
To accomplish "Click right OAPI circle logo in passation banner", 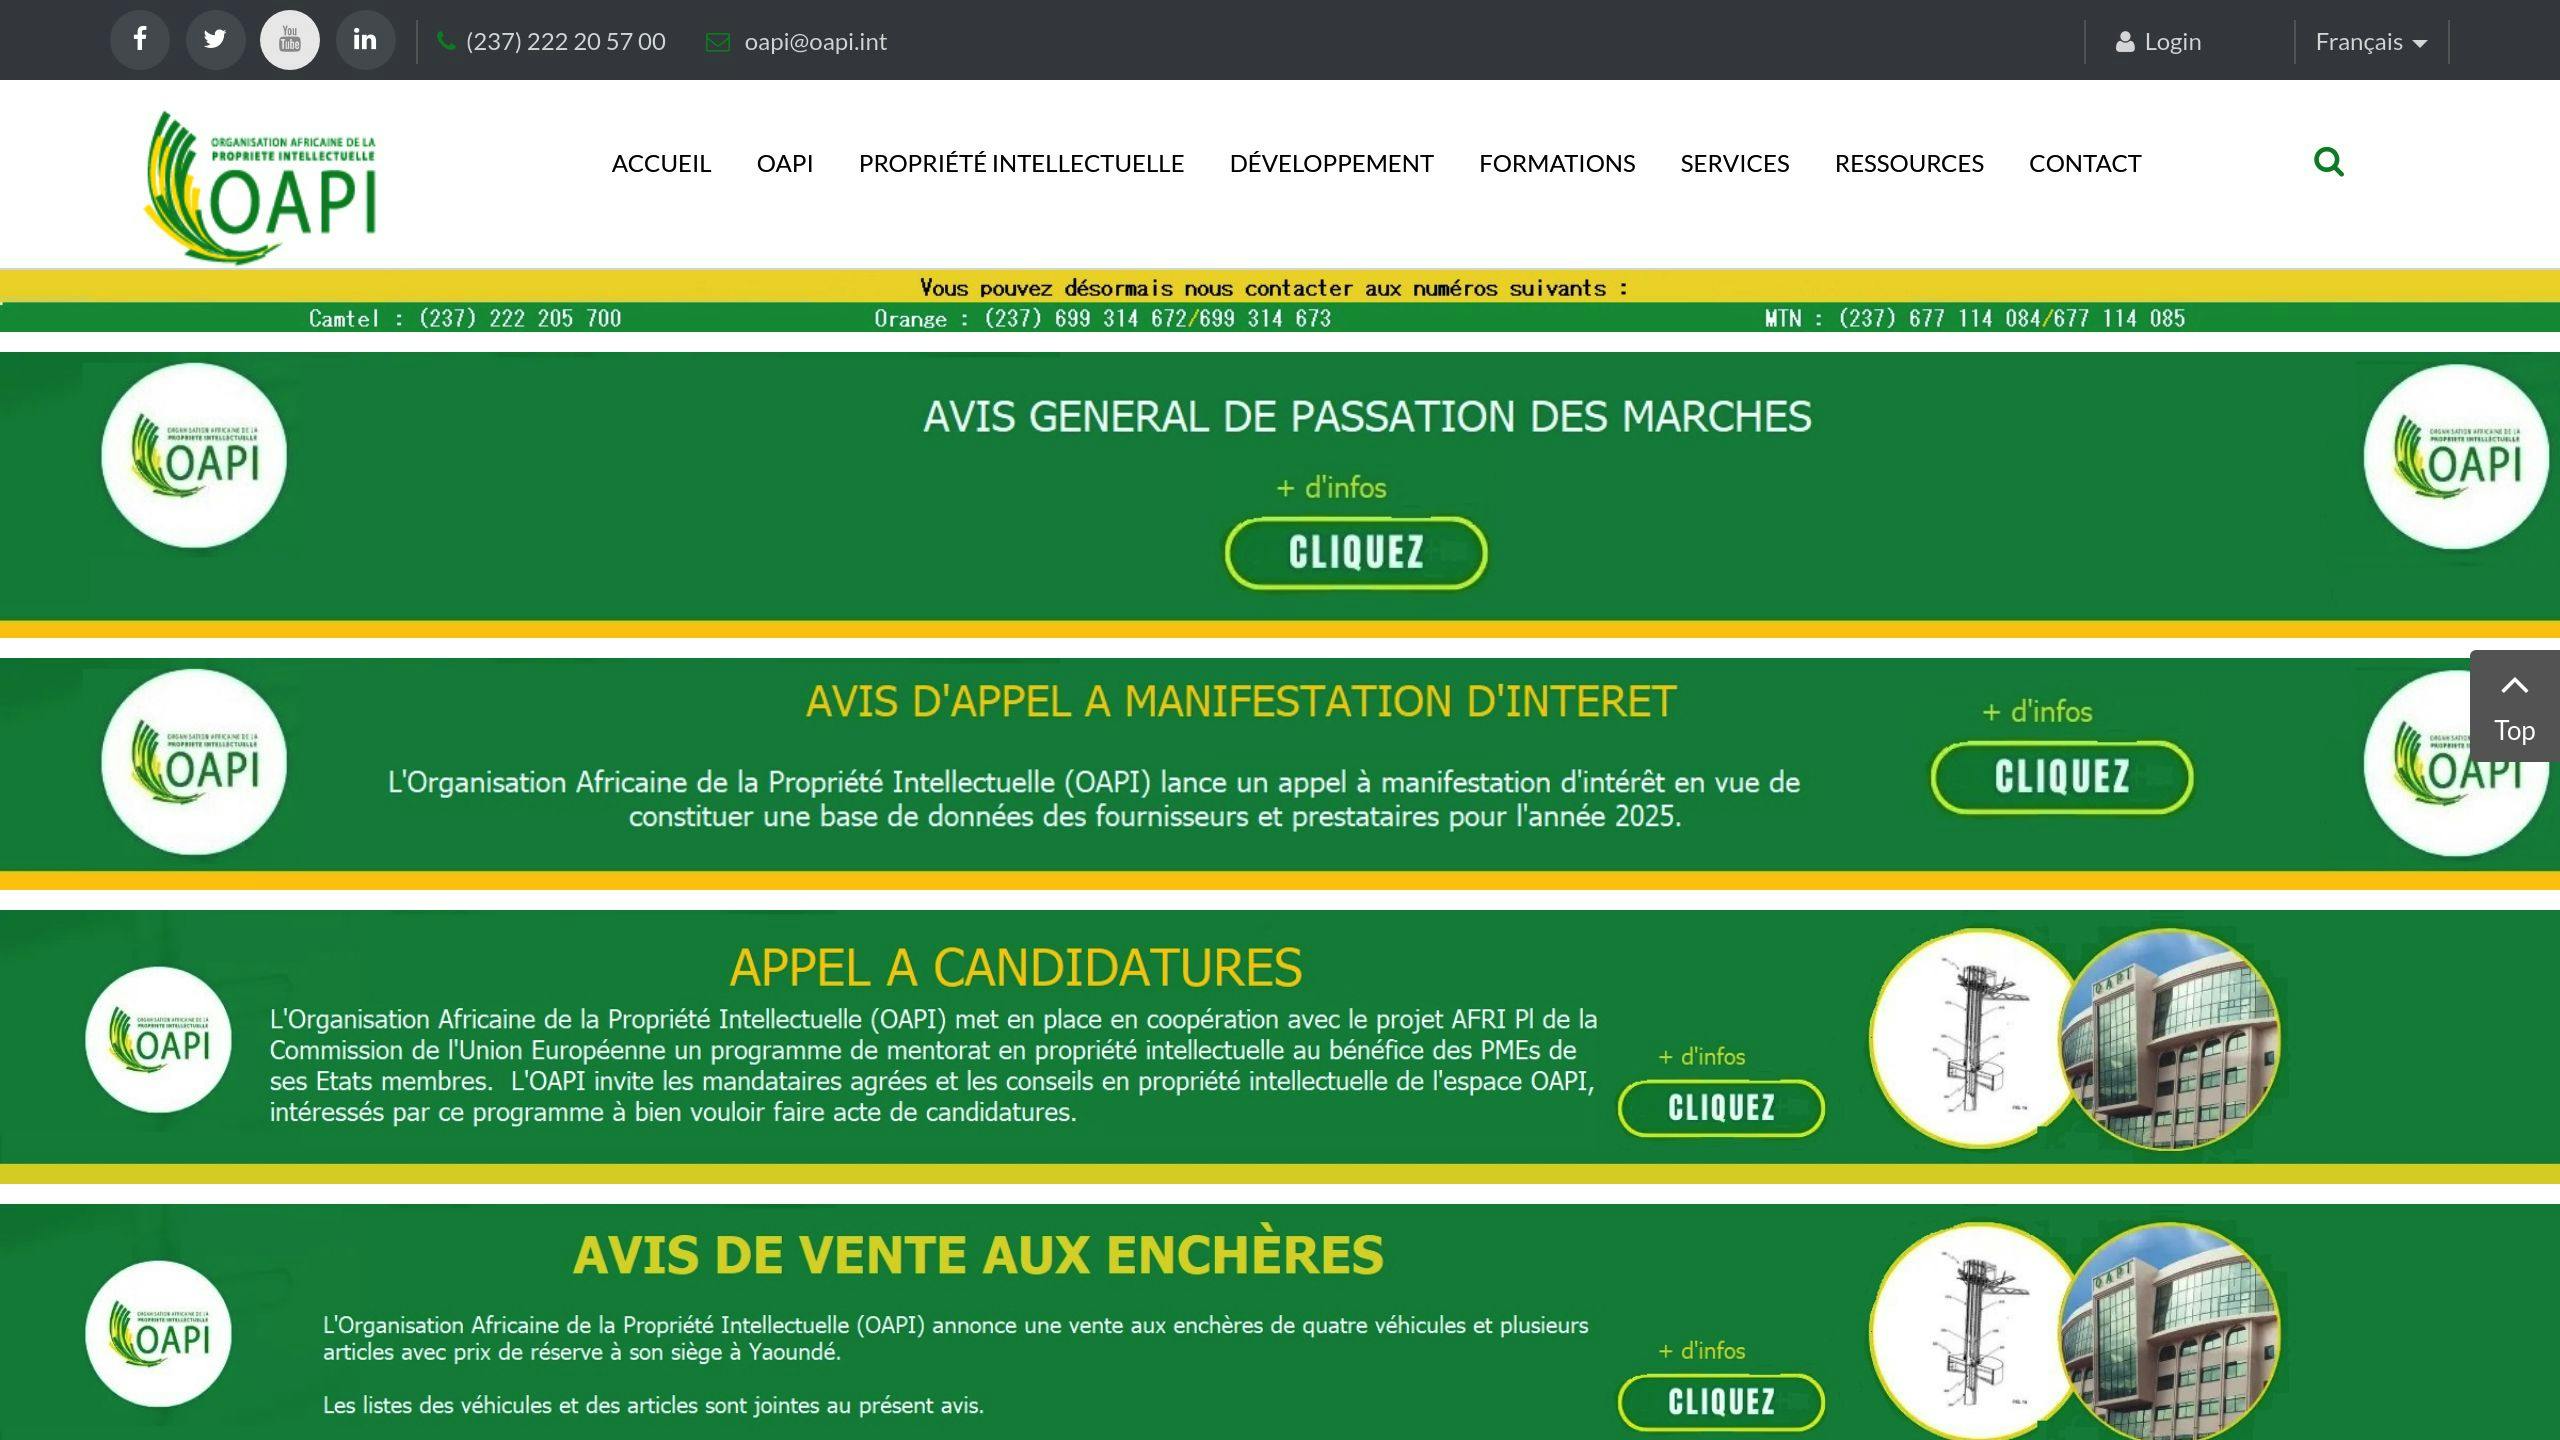I will (2457, 457).
